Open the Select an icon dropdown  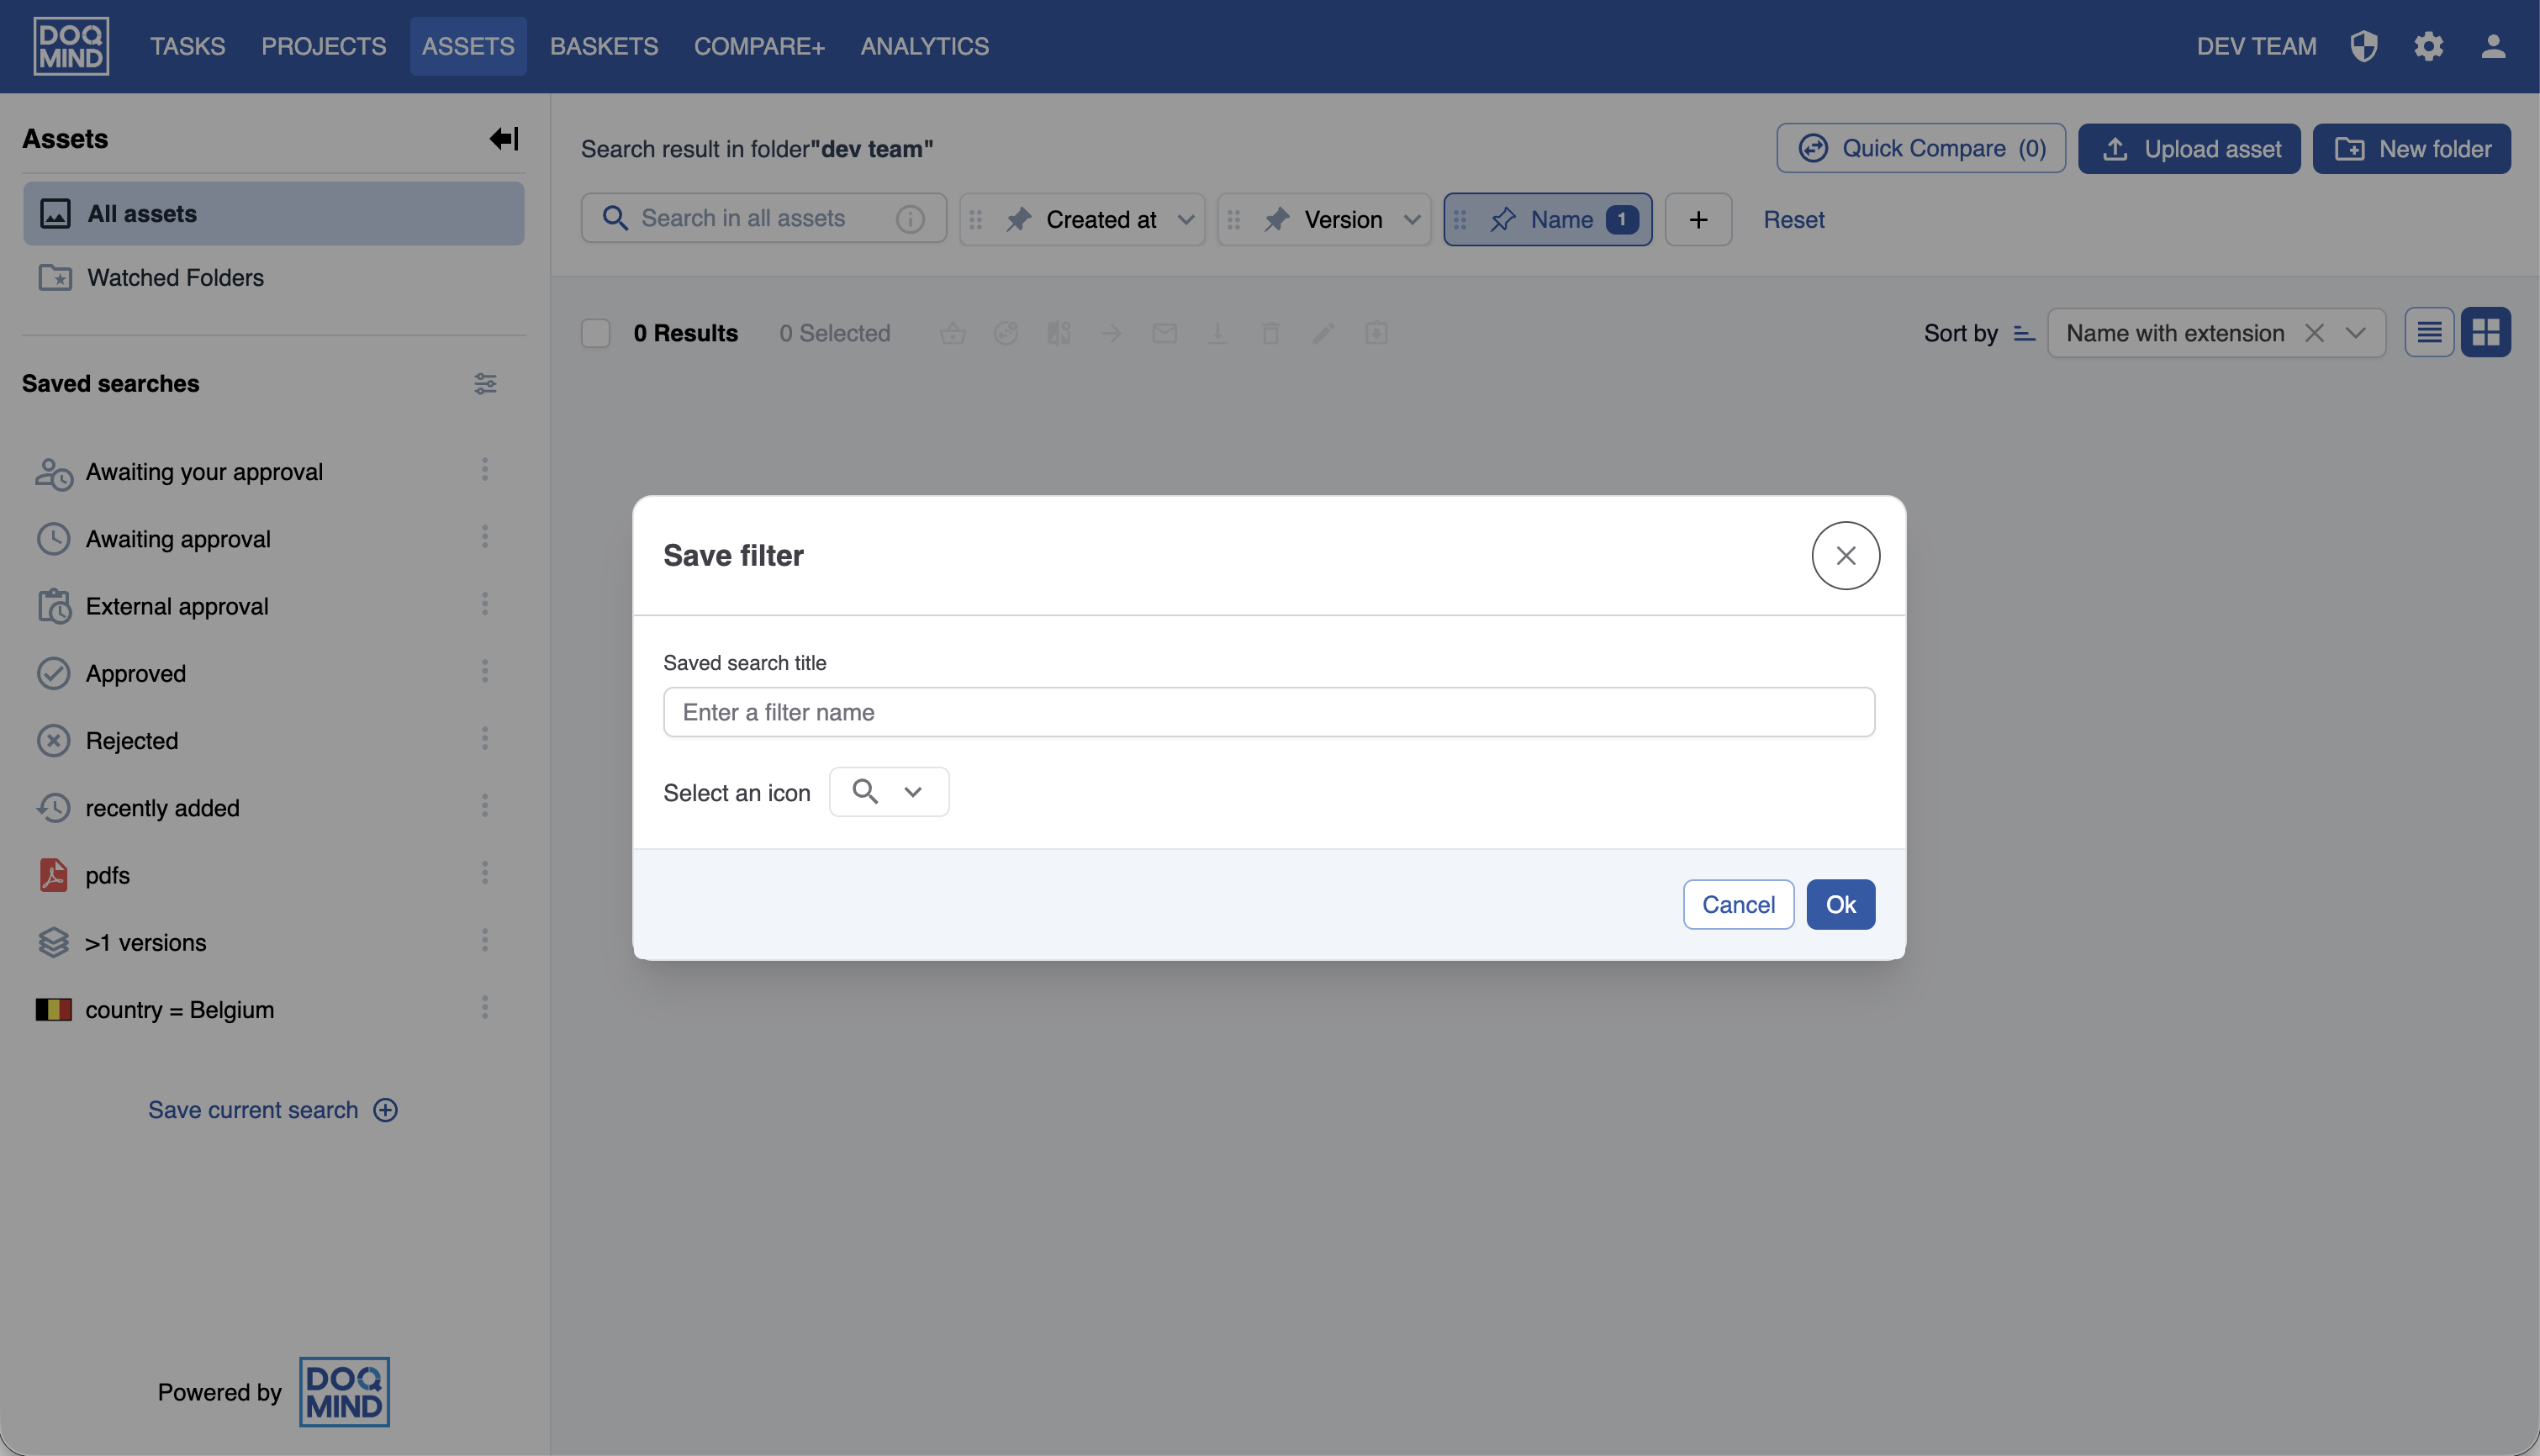[x=889, y=792]
